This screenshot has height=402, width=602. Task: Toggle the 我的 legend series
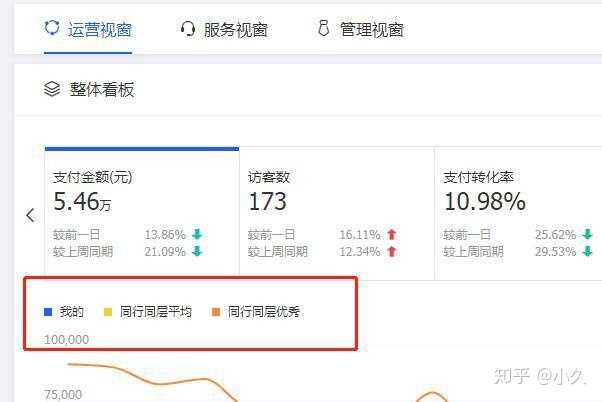64,312
